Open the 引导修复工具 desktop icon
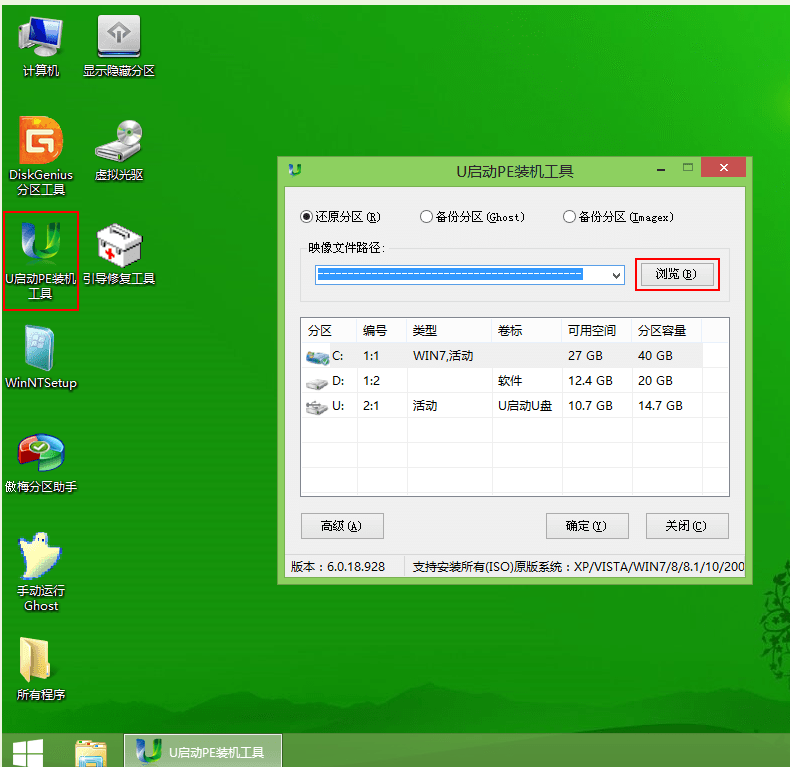Image resolution: width=790 pixels, height=767 pixels. [119, 254]
